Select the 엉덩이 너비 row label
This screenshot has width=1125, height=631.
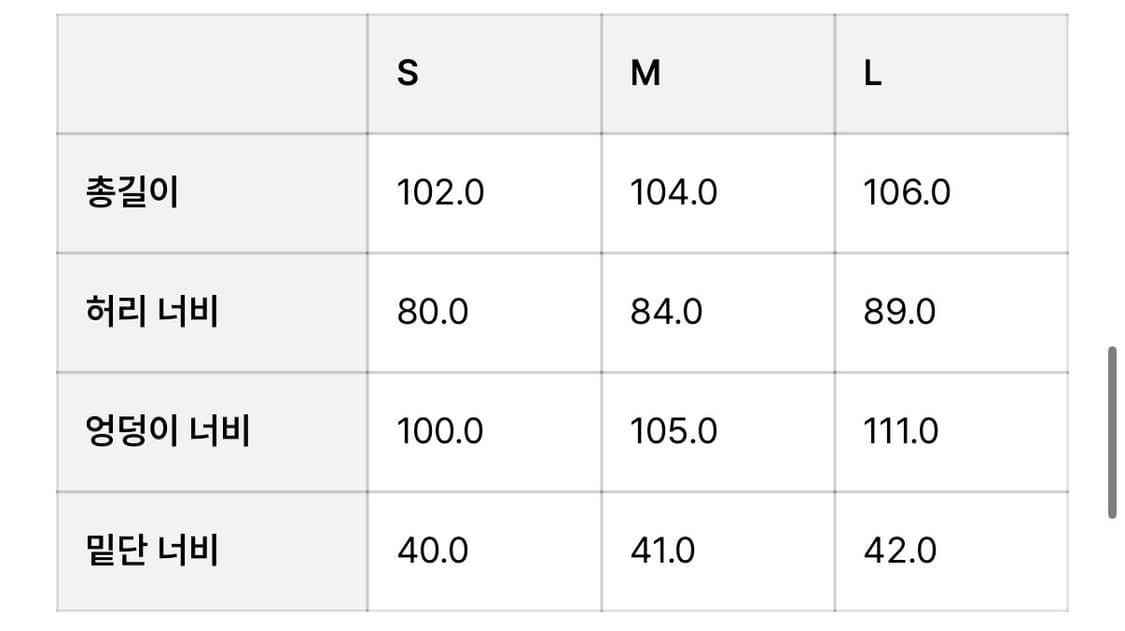tap(168, 431)
